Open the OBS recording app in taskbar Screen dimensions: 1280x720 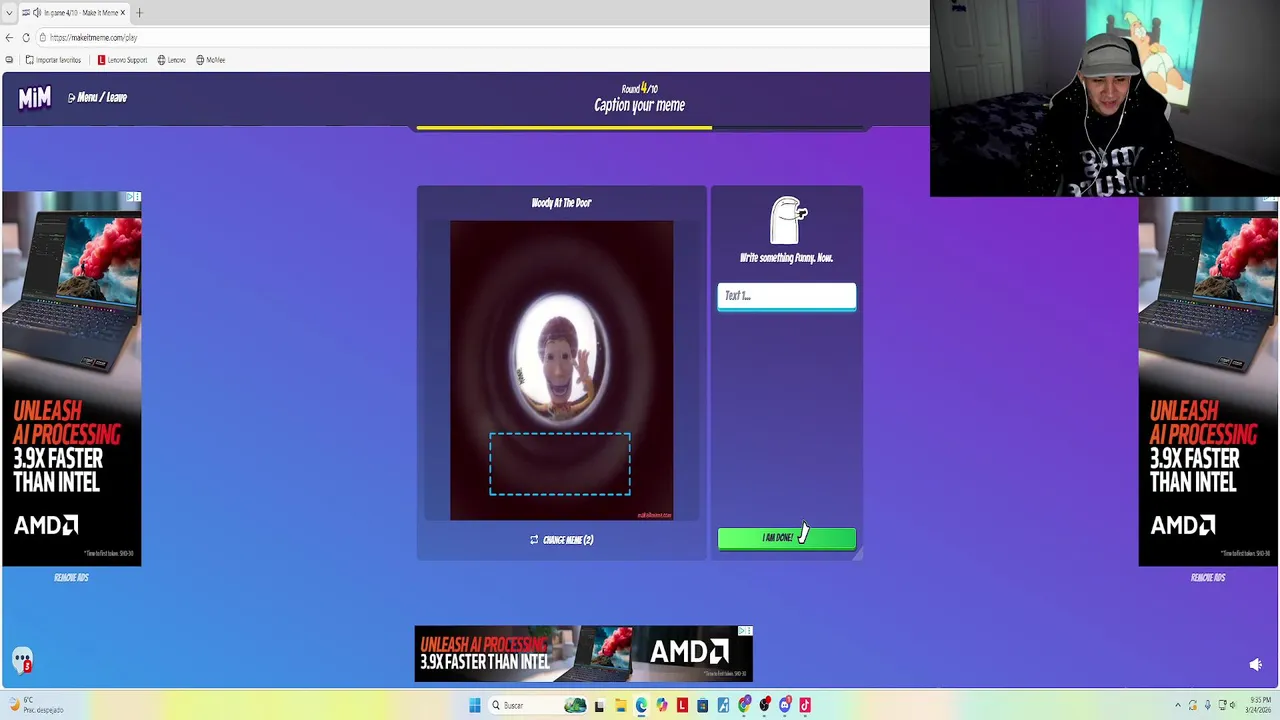tap(765, 705)
